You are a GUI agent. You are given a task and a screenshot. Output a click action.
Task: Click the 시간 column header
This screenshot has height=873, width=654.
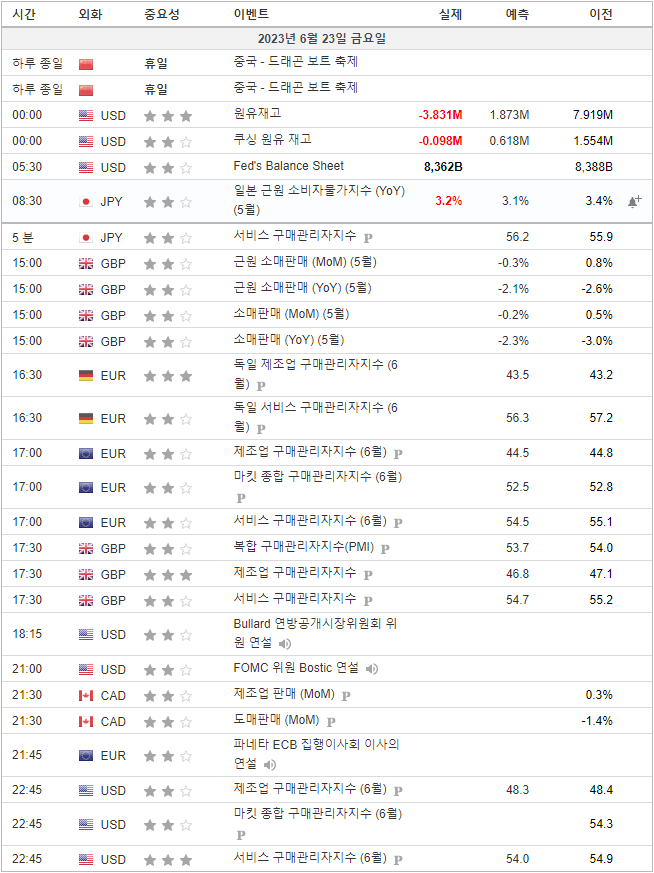25,15
